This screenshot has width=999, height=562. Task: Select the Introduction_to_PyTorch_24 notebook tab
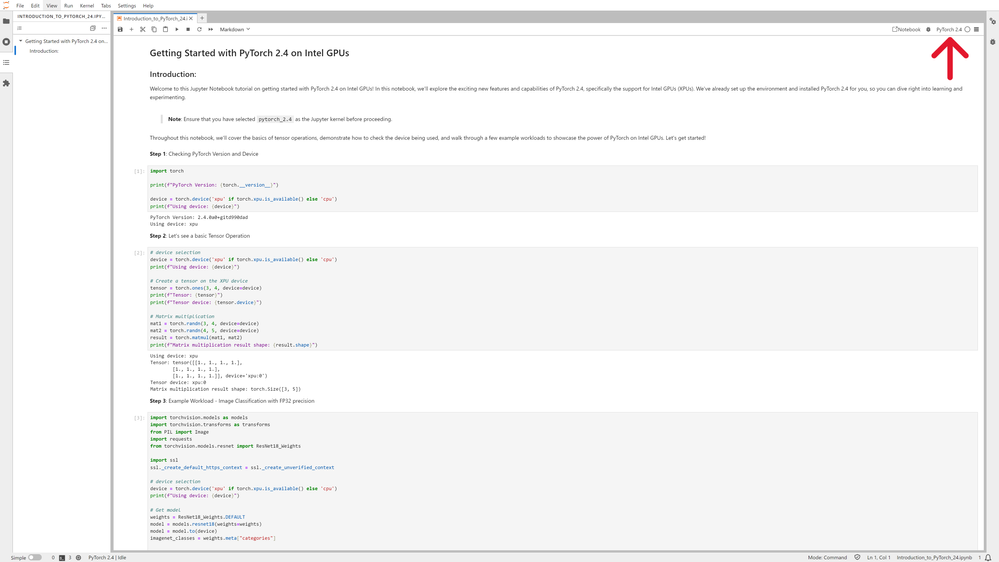coord(155,18)
